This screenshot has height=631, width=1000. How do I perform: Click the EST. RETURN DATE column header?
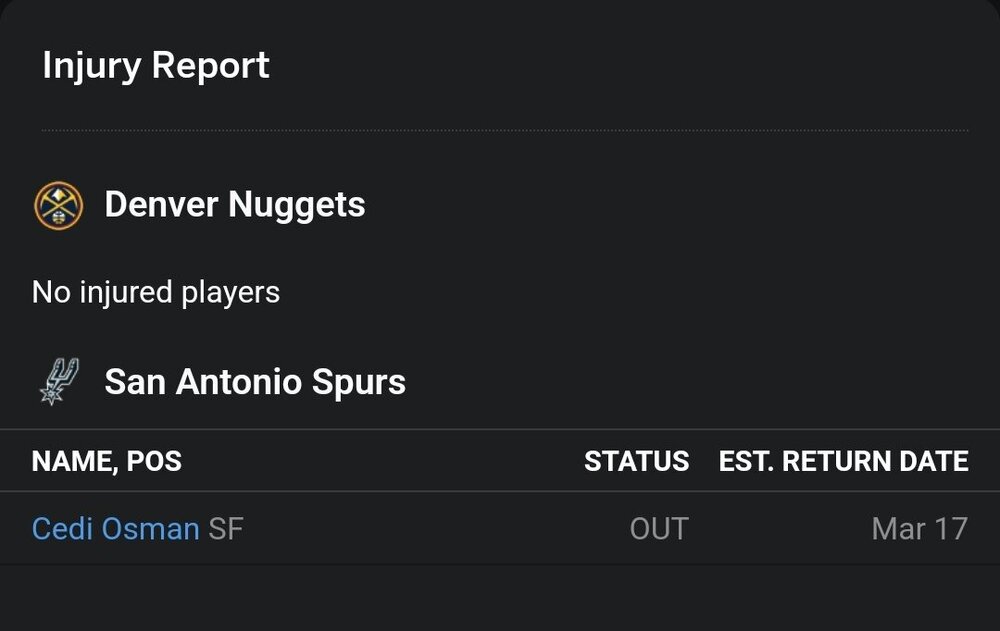pos(842,461)
